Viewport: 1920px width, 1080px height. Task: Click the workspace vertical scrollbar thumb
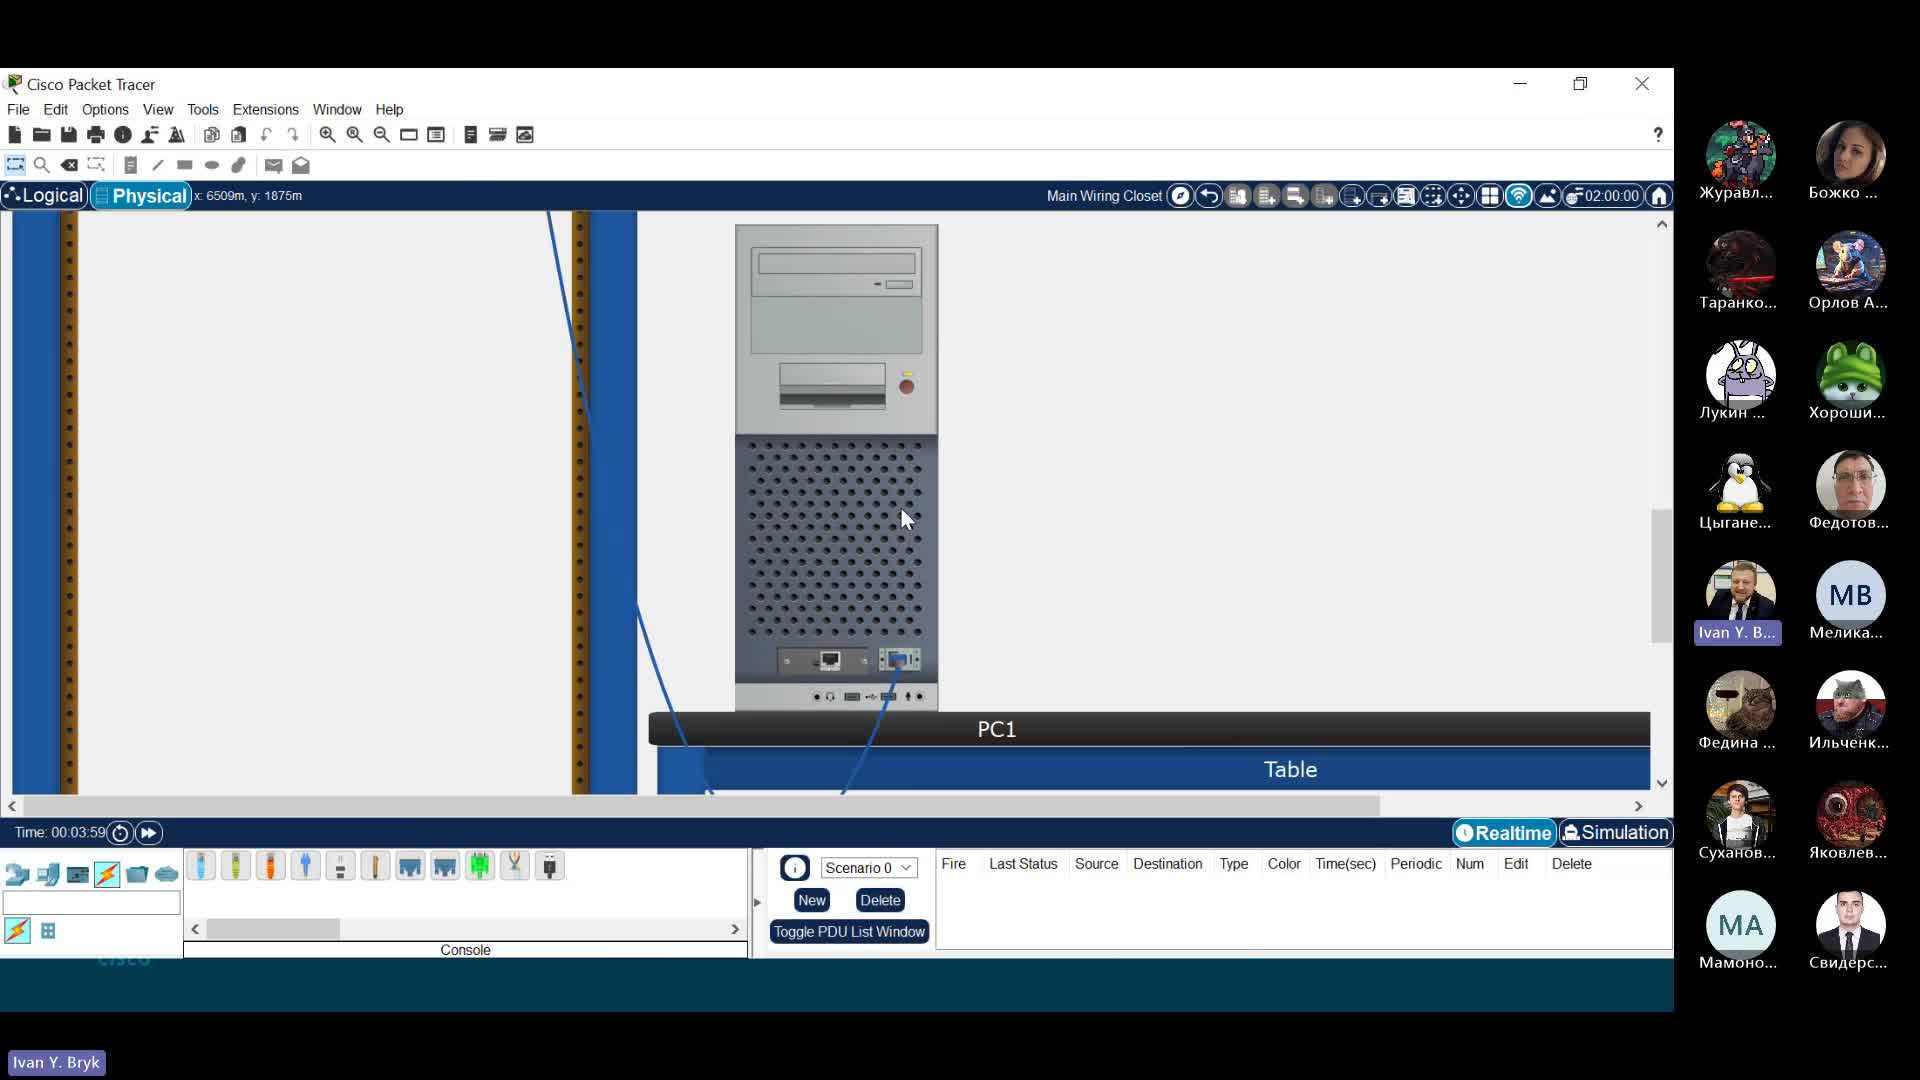tap(1661, 576)
